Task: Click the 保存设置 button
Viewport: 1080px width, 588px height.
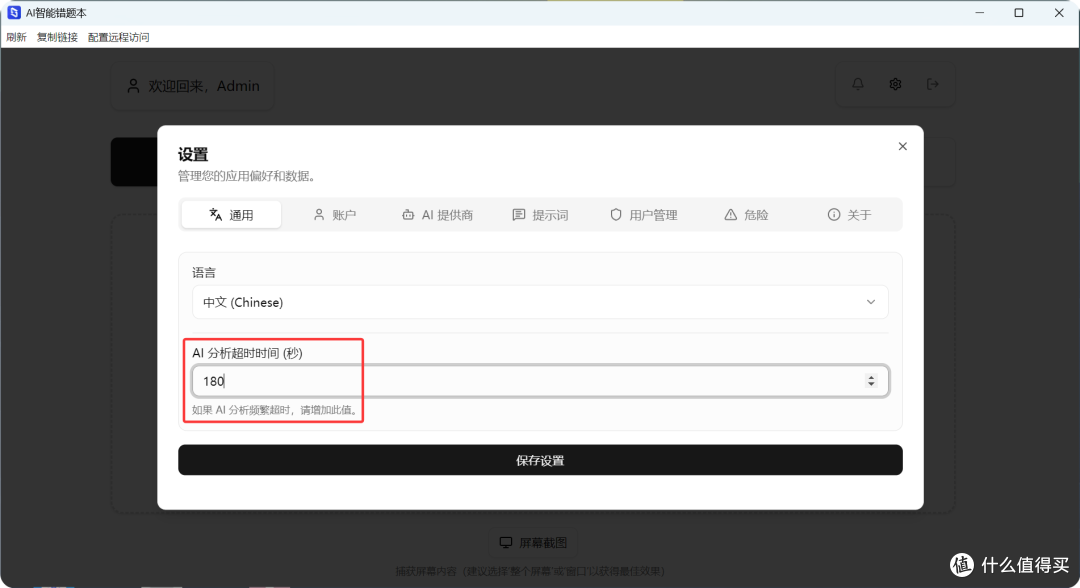Action: click(x=540, y=460)
